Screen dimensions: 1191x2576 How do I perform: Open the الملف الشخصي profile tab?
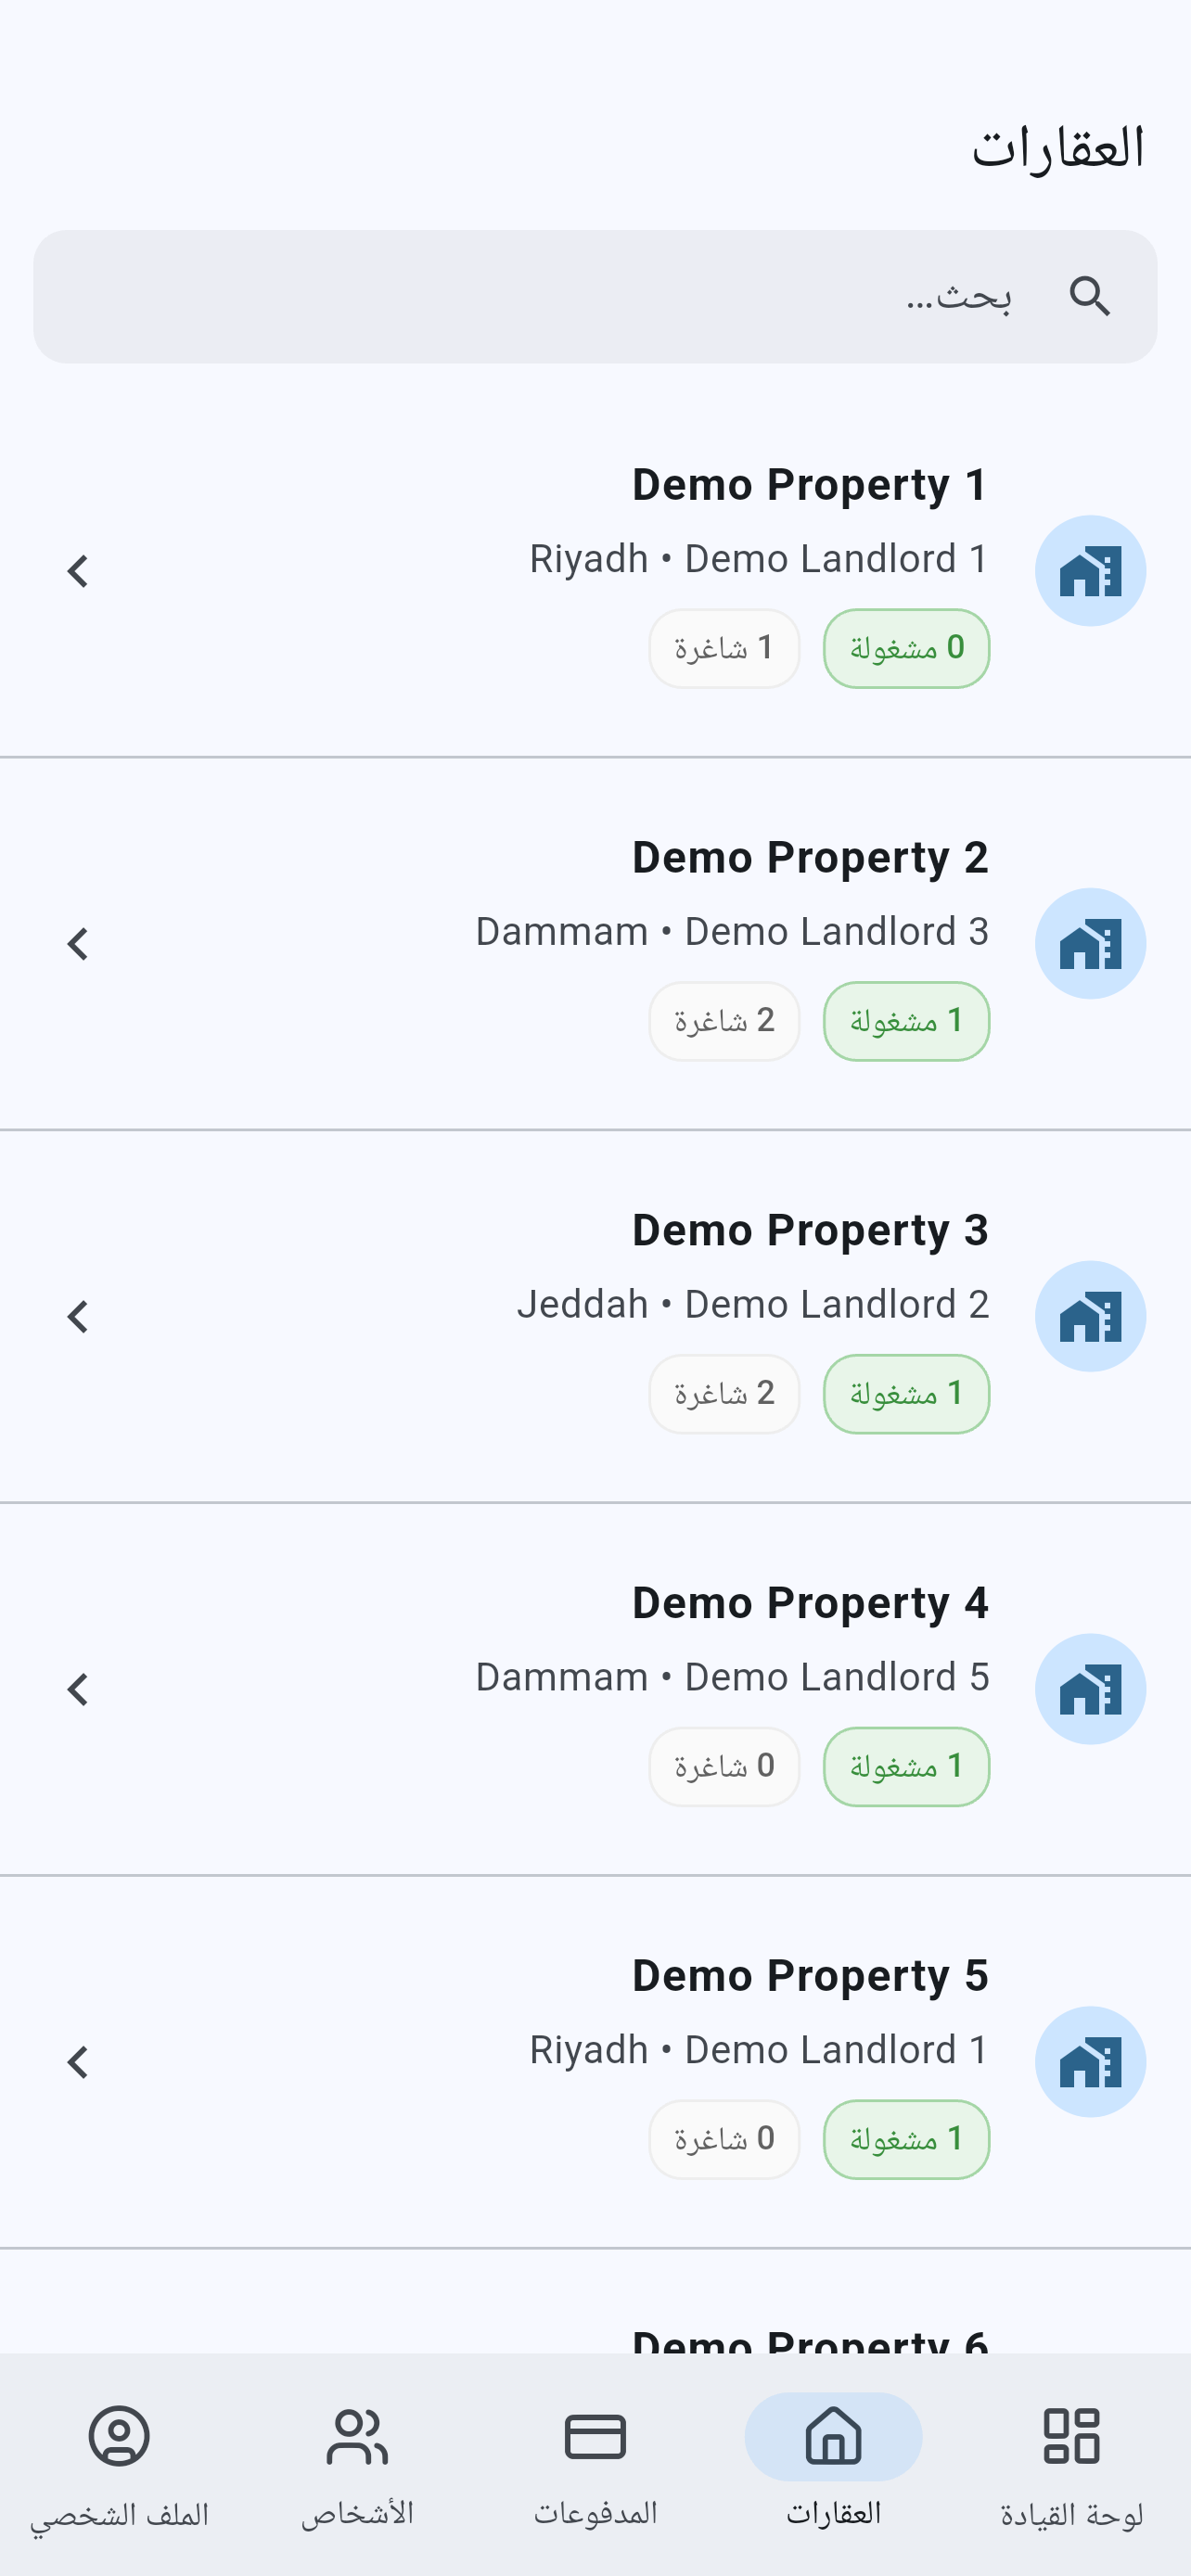click(119, 2464)
